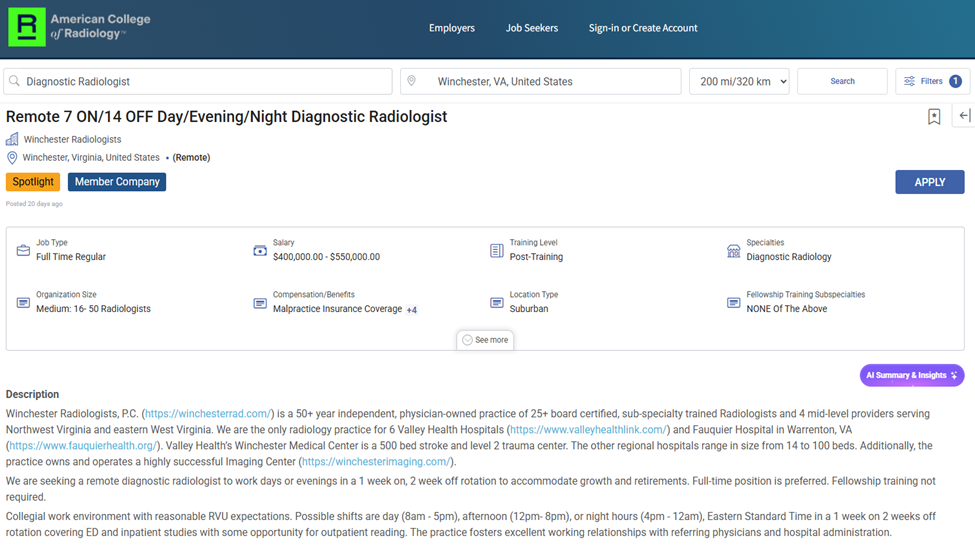Click the Search button
Image resolution: width=975 pixels, height=548 pixels.
[842, 81]
